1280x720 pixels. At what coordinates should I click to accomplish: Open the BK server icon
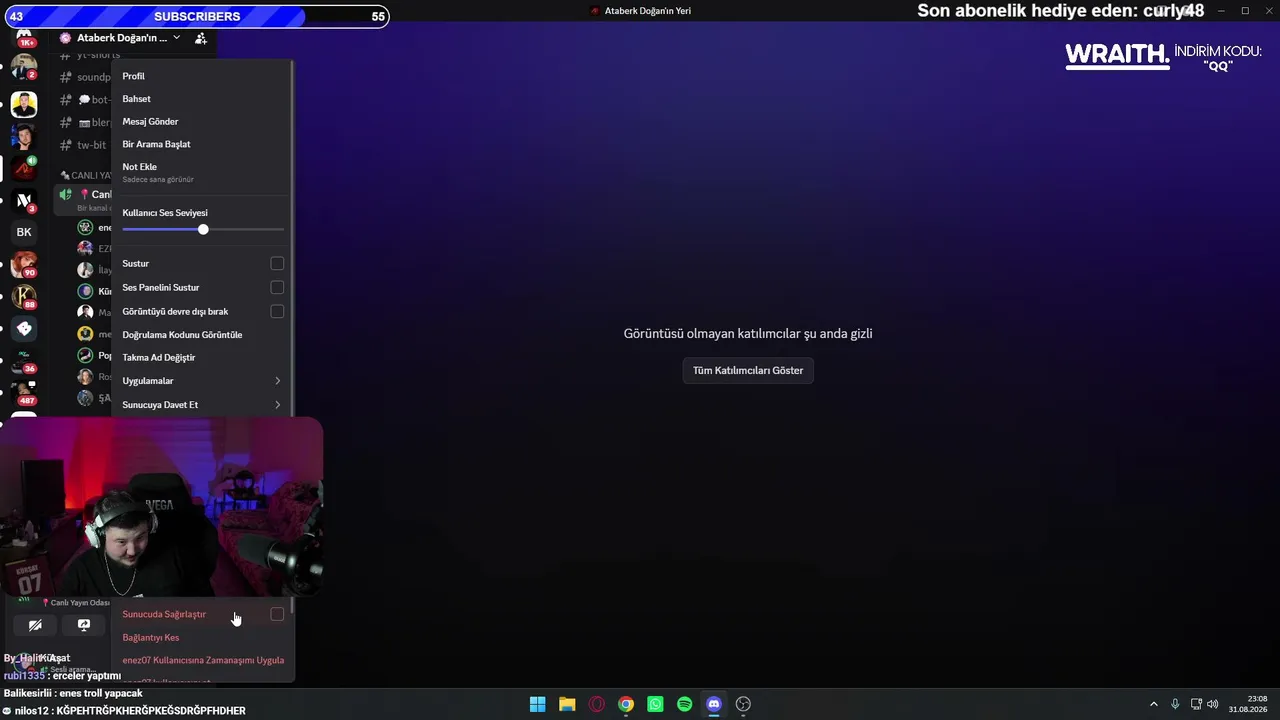(x=24, y=232)
